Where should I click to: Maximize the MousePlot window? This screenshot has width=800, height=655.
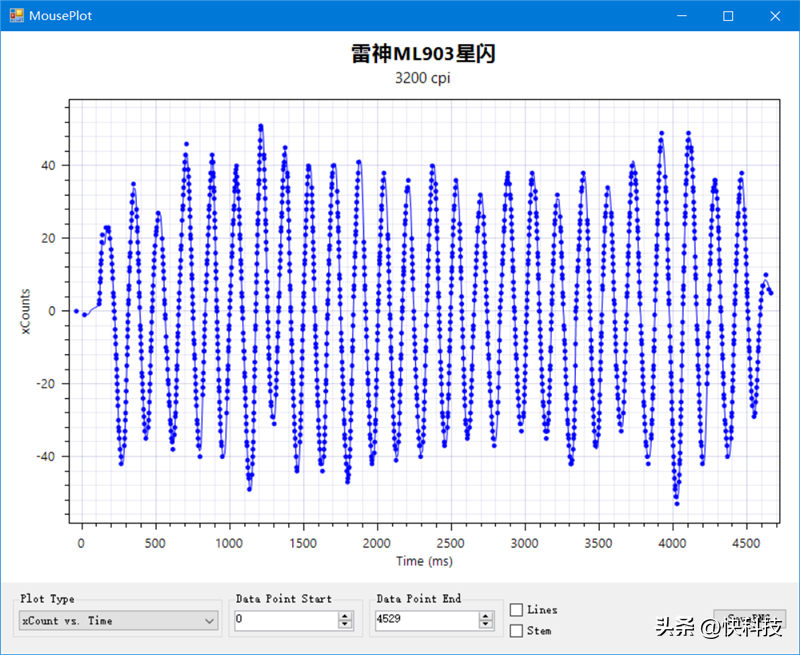(x=728, y=15)
